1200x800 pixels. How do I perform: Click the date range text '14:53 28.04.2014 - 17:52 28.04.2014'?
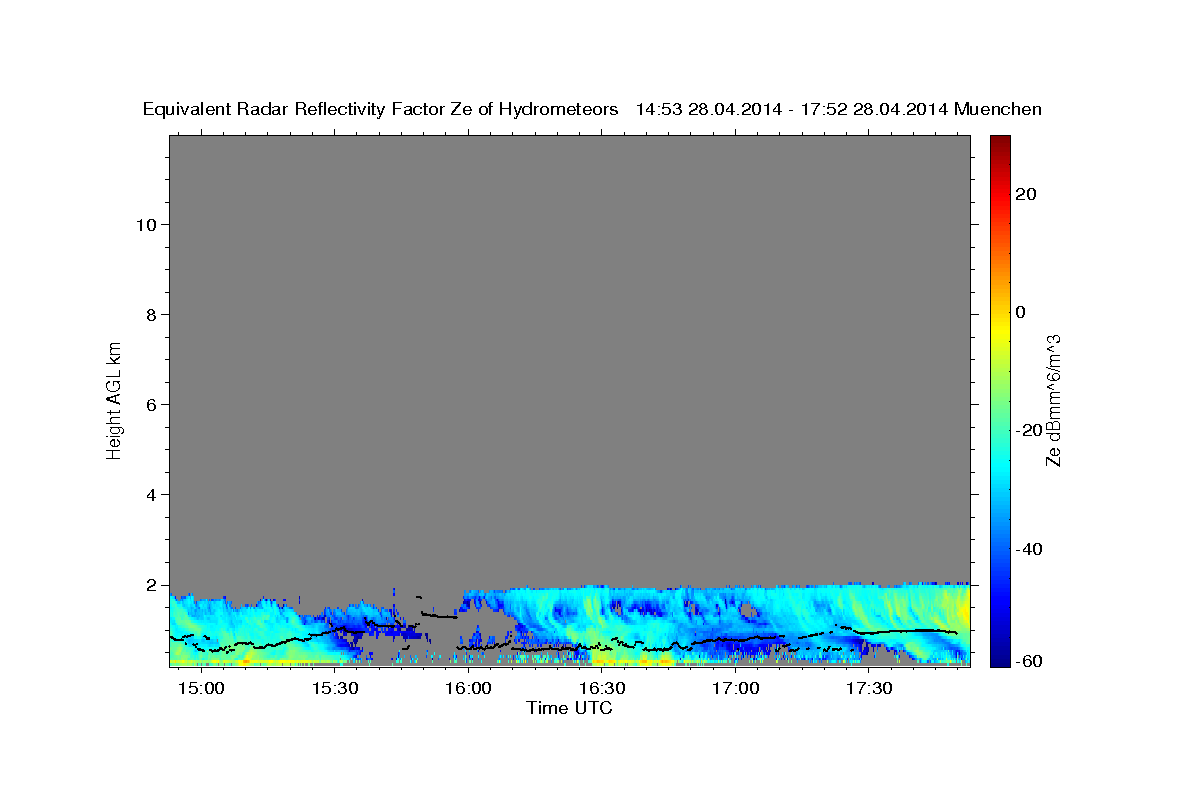(792, 110)
